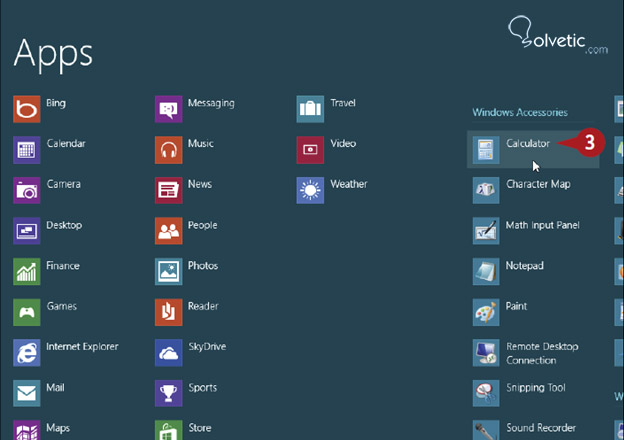
Task: Open the News app icon
Action: tap(169, 191)
